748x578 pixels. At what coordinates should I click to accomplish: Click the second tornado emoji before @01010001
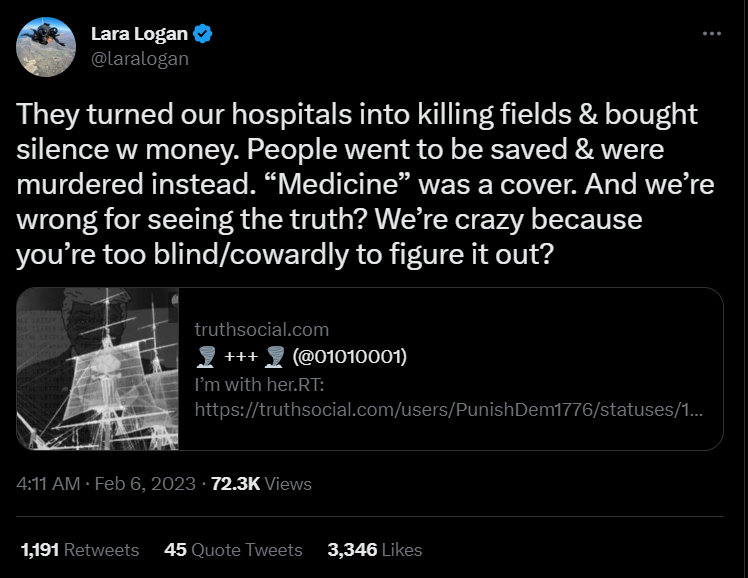point(276,357)
